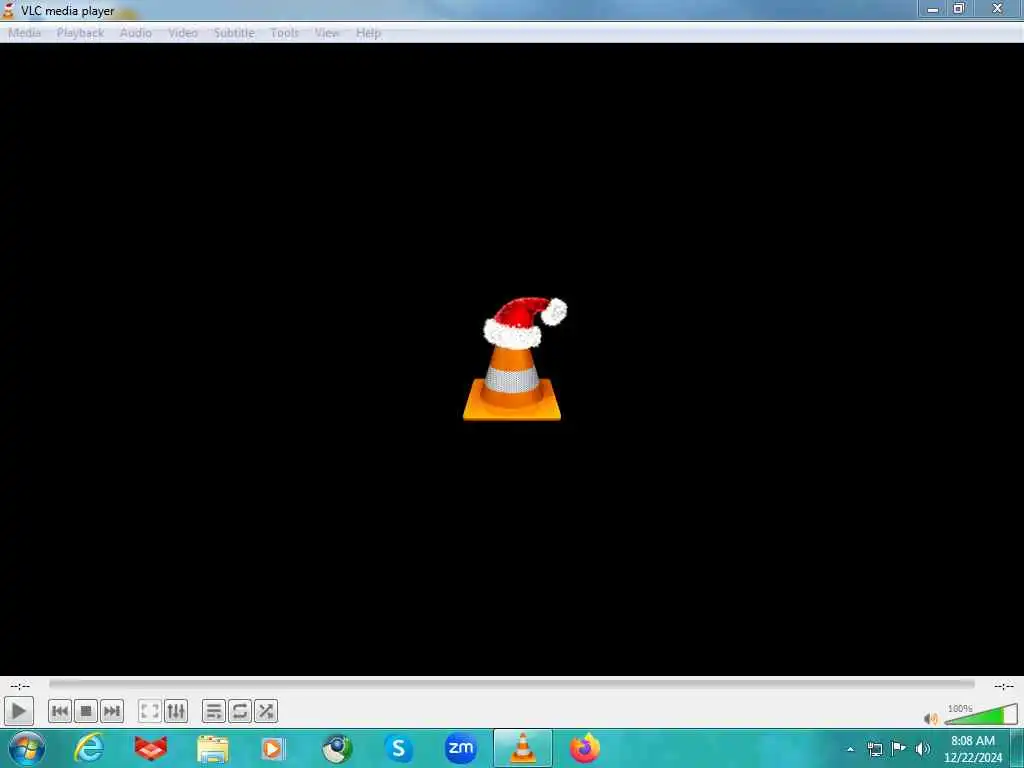Click the VLC Santa-hat cone logo in the video area

coord(514,359)
